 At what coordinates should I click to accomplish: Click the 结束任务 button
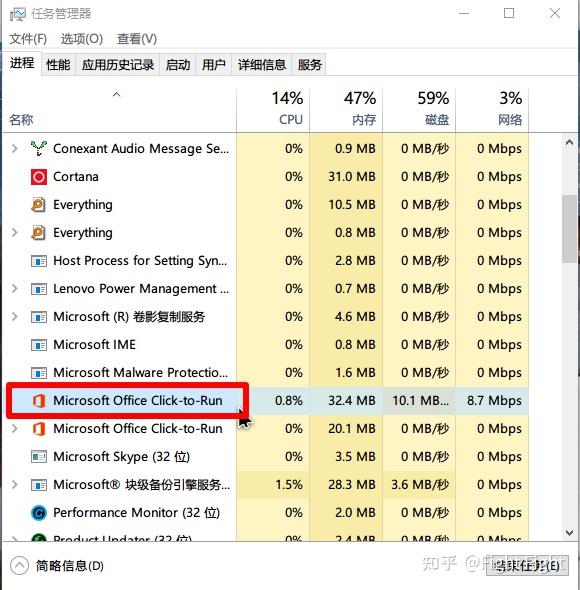[527, 566]
